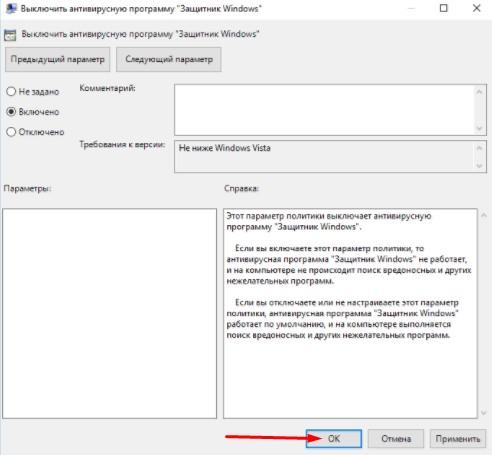The height and width of the screenshot is (455, 492).
Task: Click the 'Отмена' button
Action: point(396,438)
